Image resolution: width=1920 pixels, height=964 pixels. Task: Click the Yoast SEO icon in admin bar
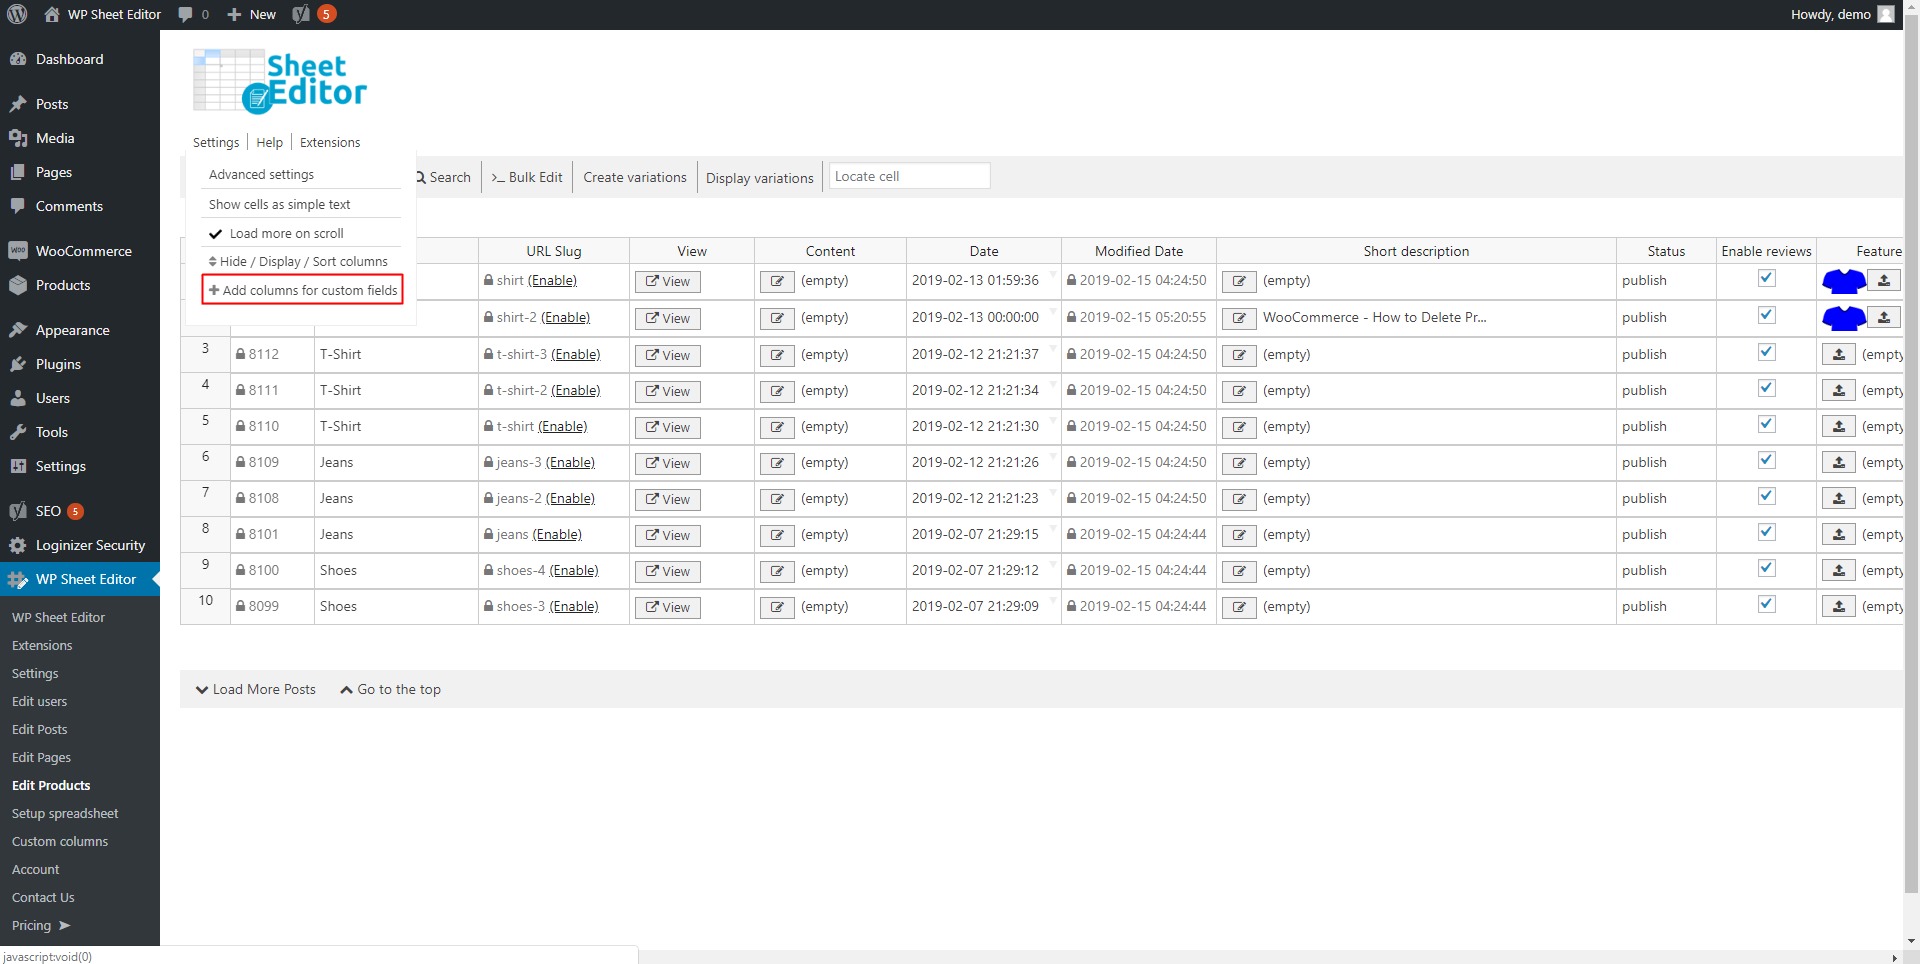pyautogui.click(x=301, y=14)
